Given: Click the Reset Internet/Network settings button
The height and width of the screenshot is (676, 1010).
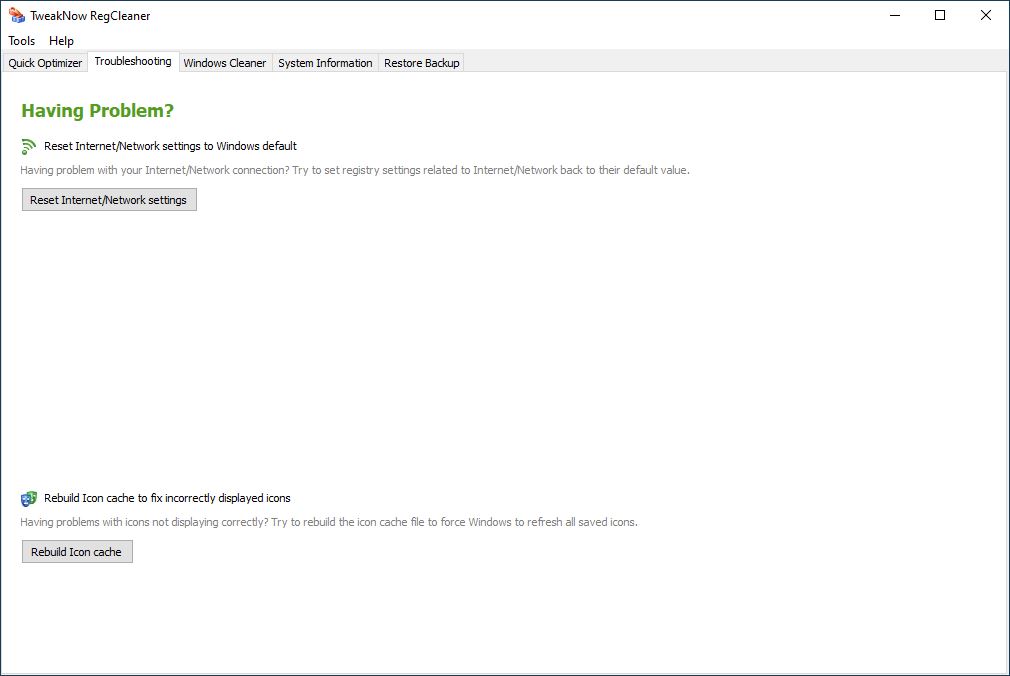Looking at the screenshot, I should [109, 200].
